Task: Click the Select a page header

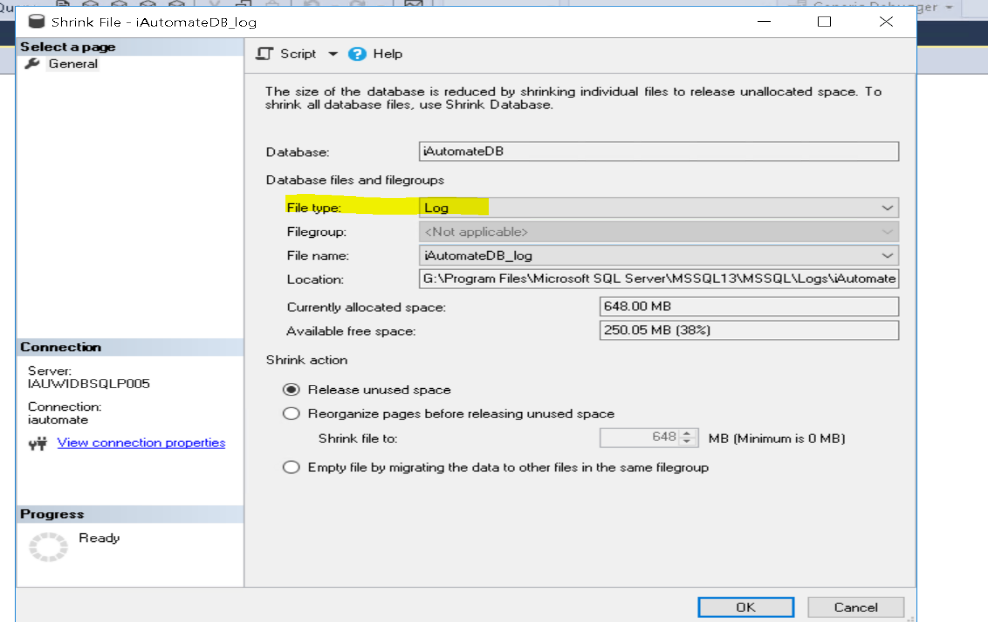Action: click(x=130, y=47)
